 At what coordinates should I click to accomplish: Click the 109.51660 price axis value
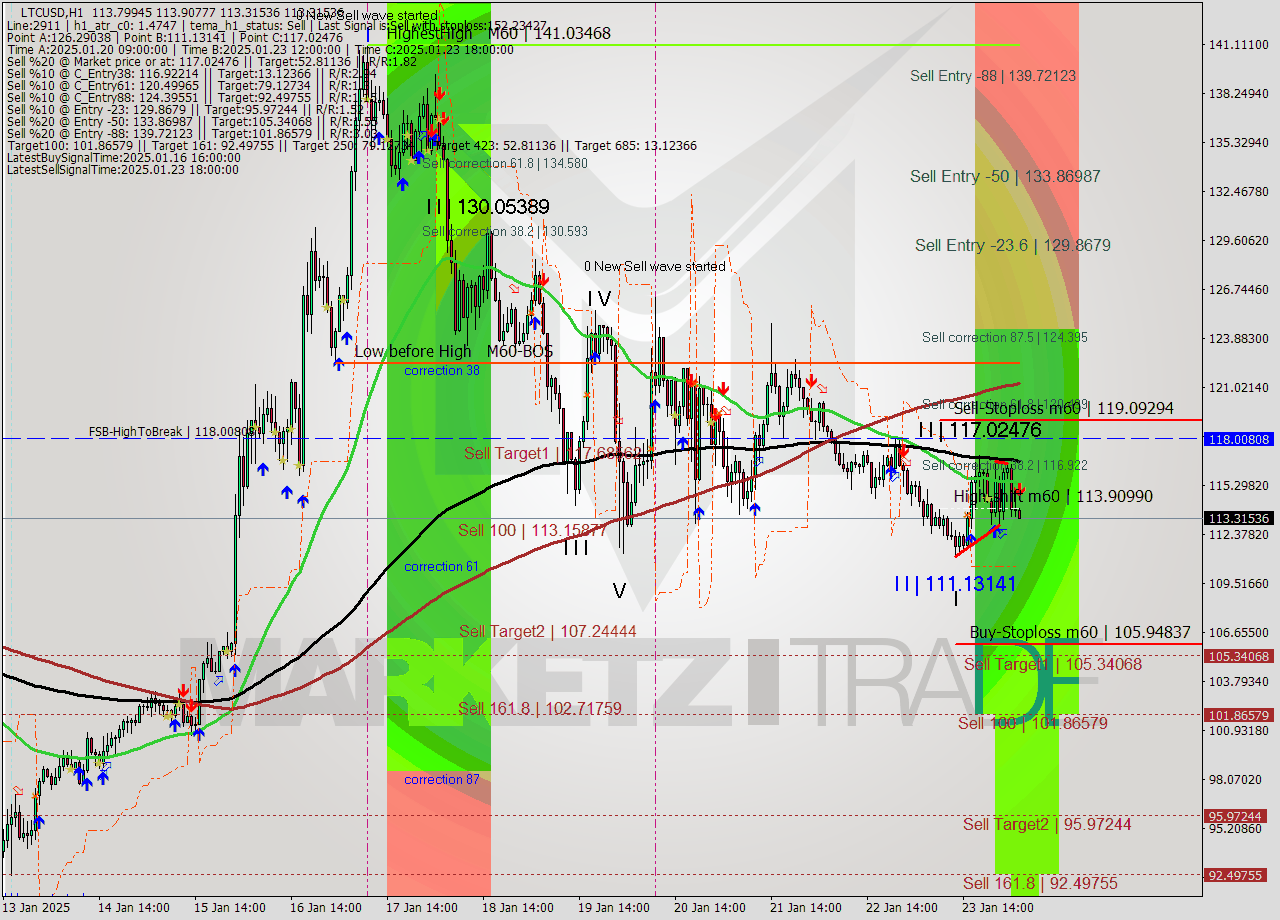pyautogui.click(x=1239, y=583)
